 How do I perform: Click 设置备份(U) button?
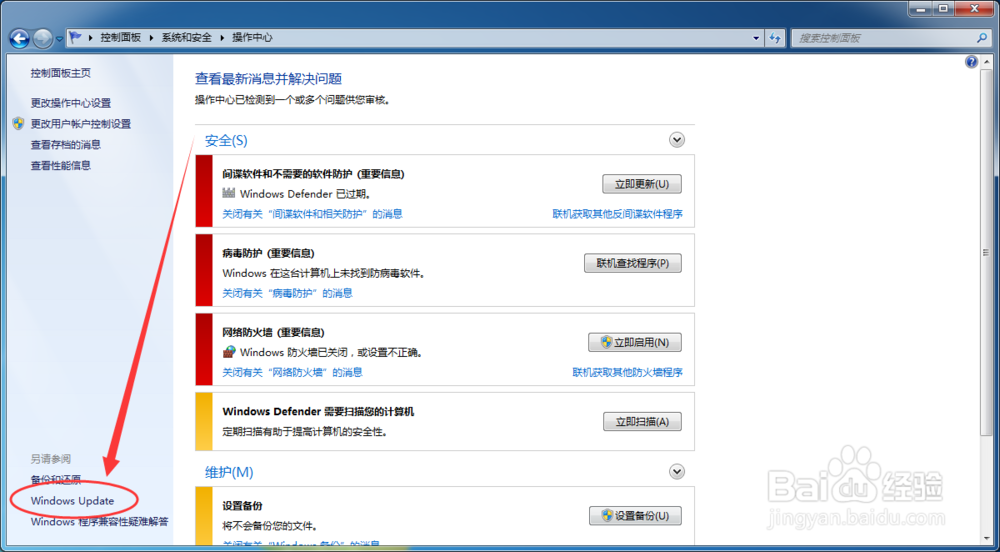(x=635, y=516)
